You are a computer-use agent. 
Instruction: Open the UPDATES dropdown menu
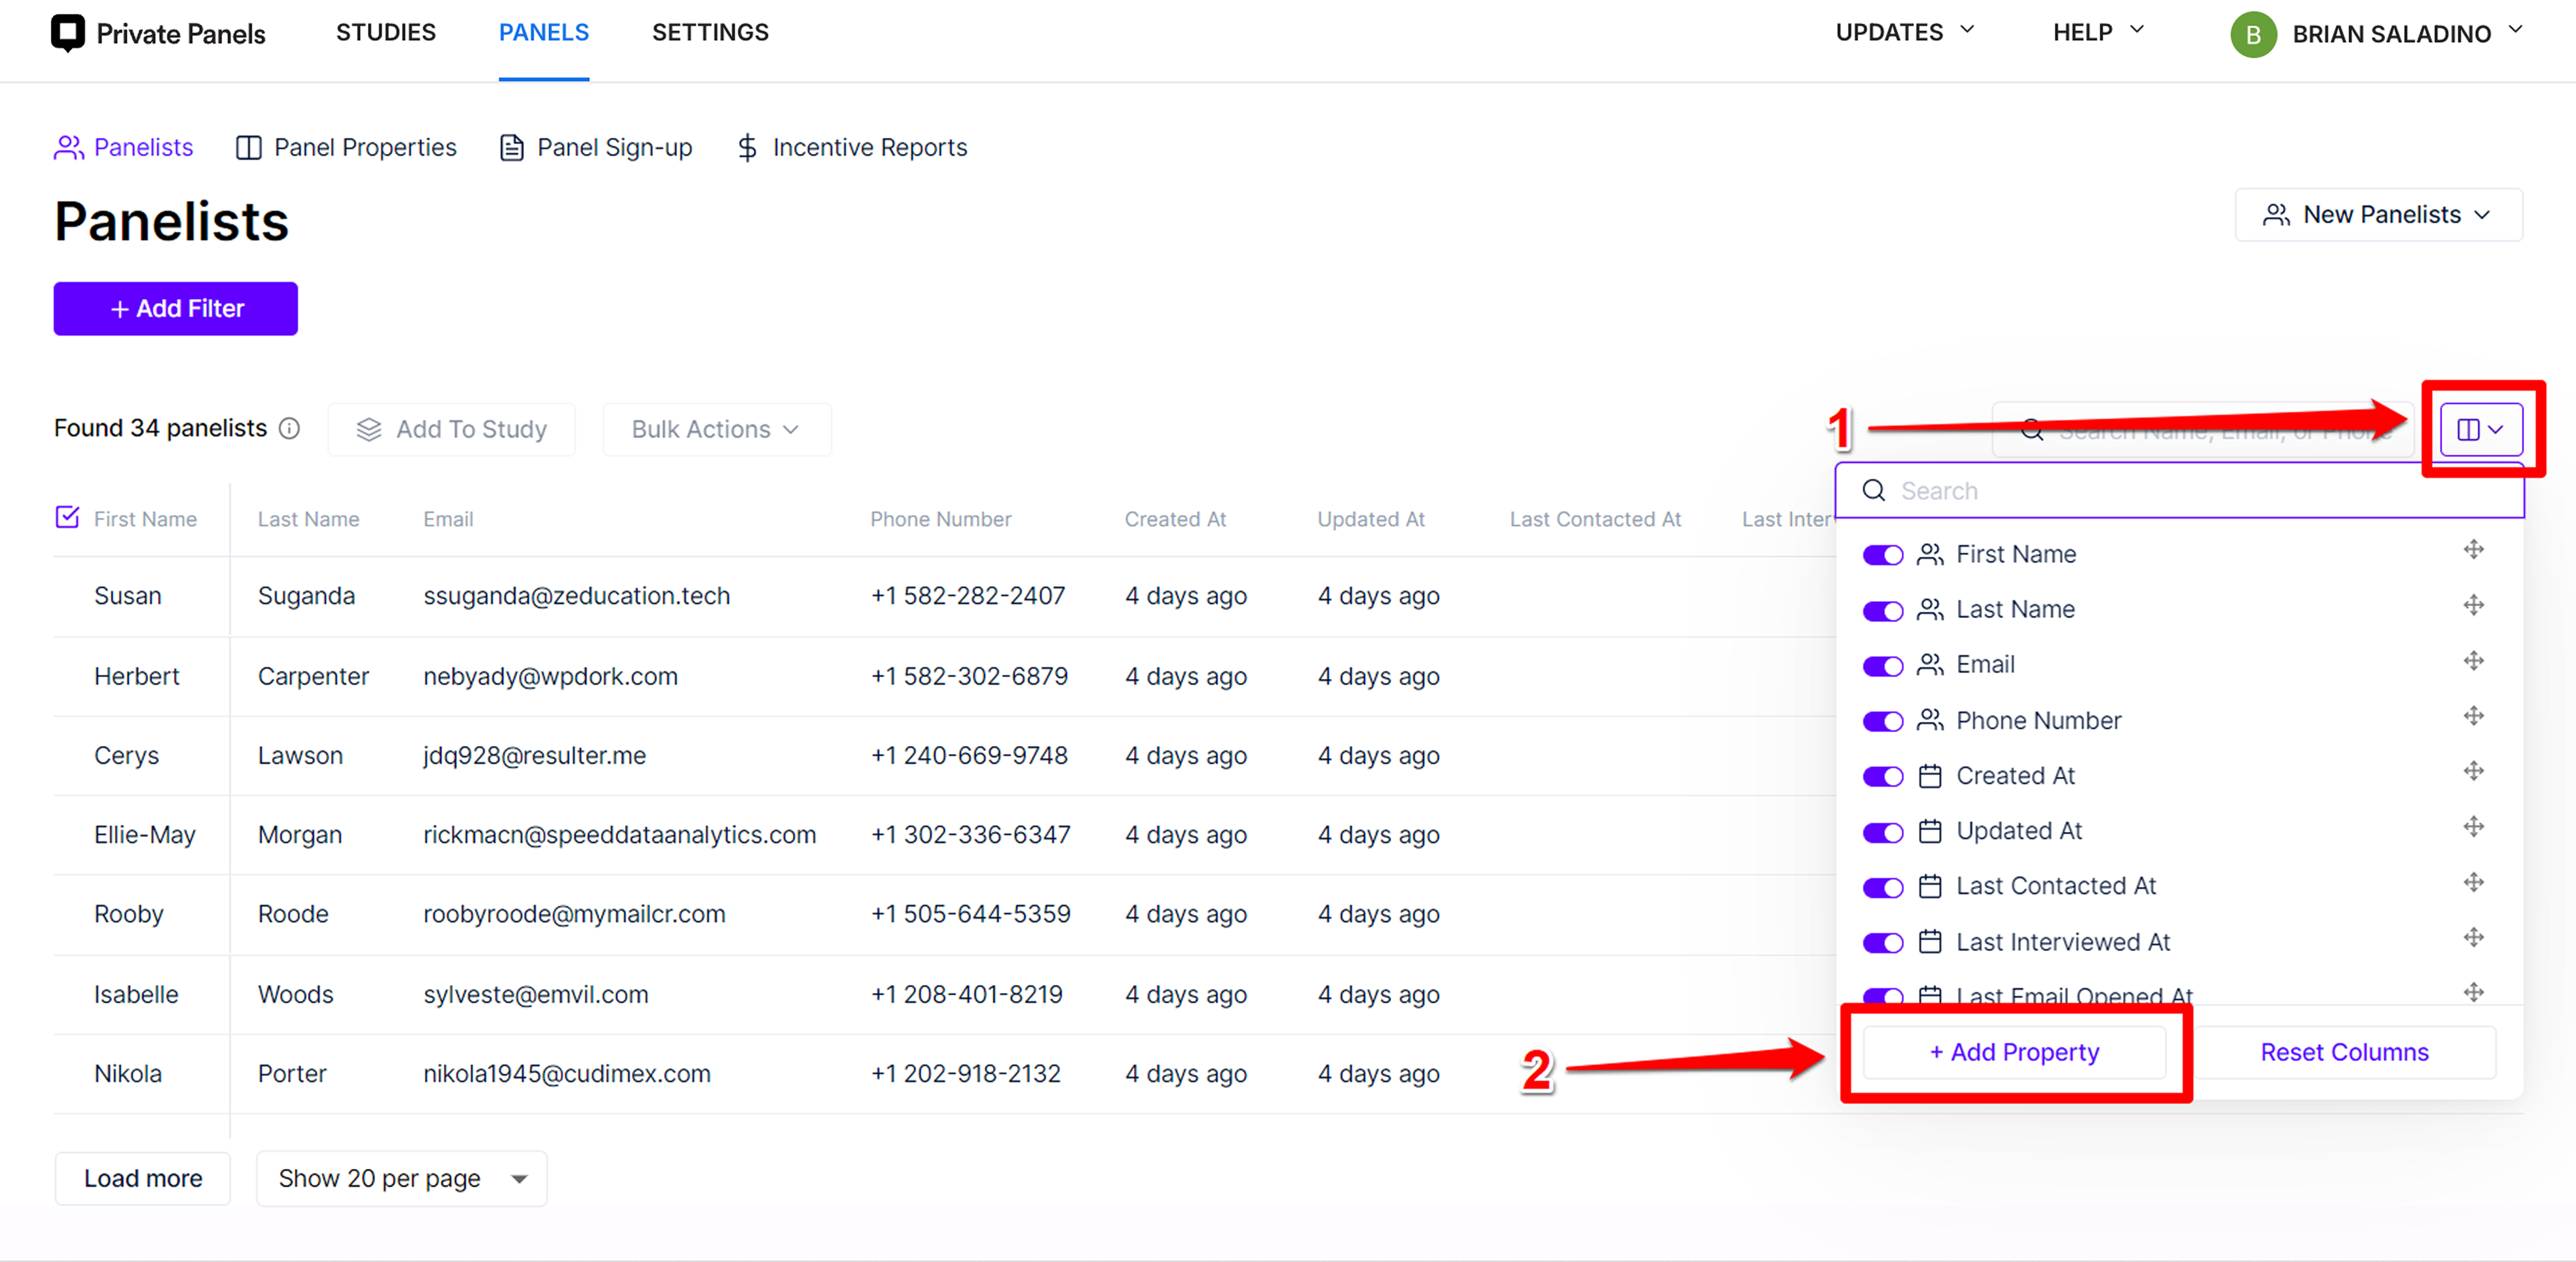click(x=1905, y=32)
